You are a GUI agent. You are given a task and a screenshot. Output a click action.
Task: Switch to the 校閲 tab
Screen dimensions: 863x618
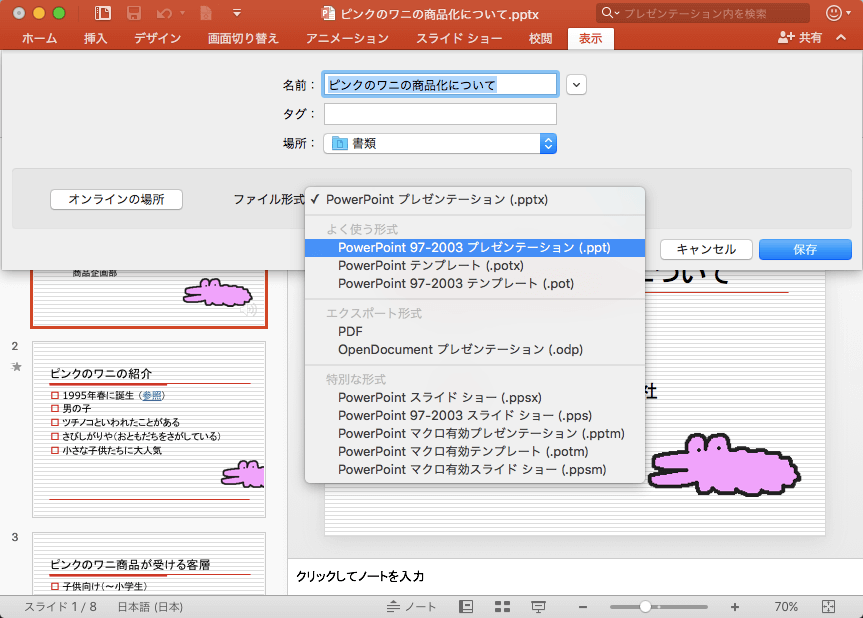[x=540, y=38]
